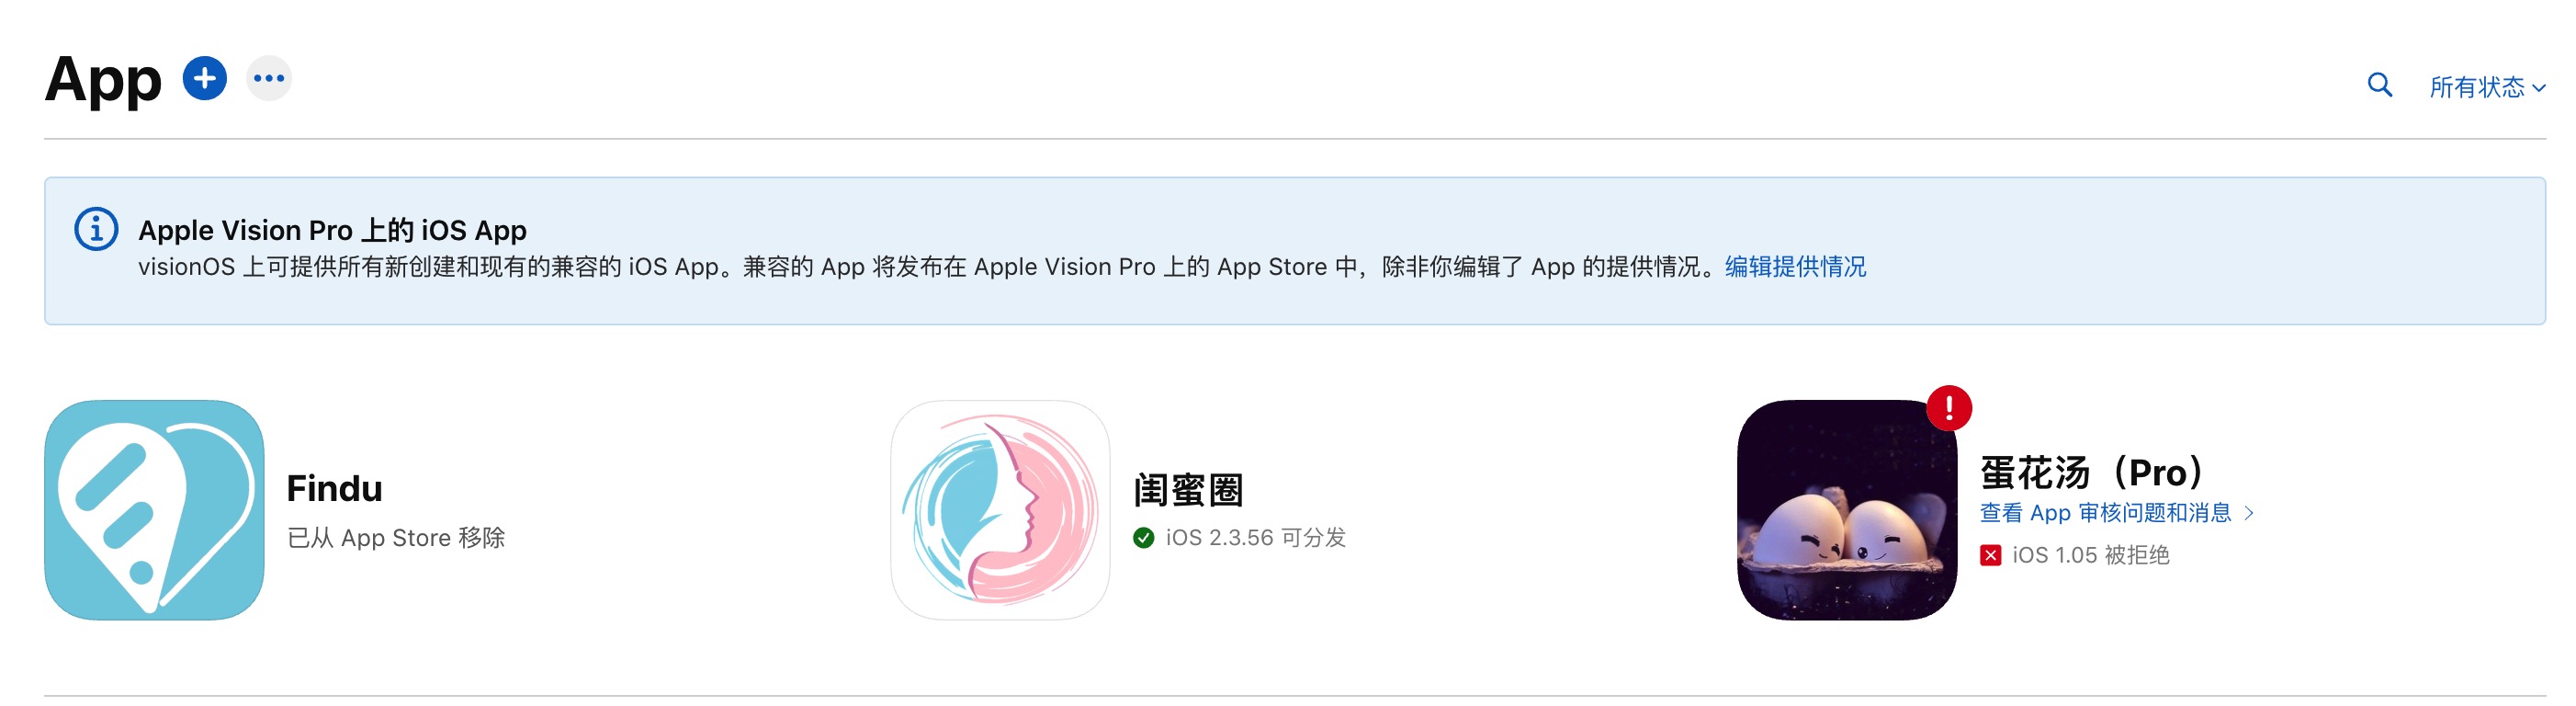
Task: Click red alert badge on 蛋花汤 icon
Action: tap(1948, 408)
